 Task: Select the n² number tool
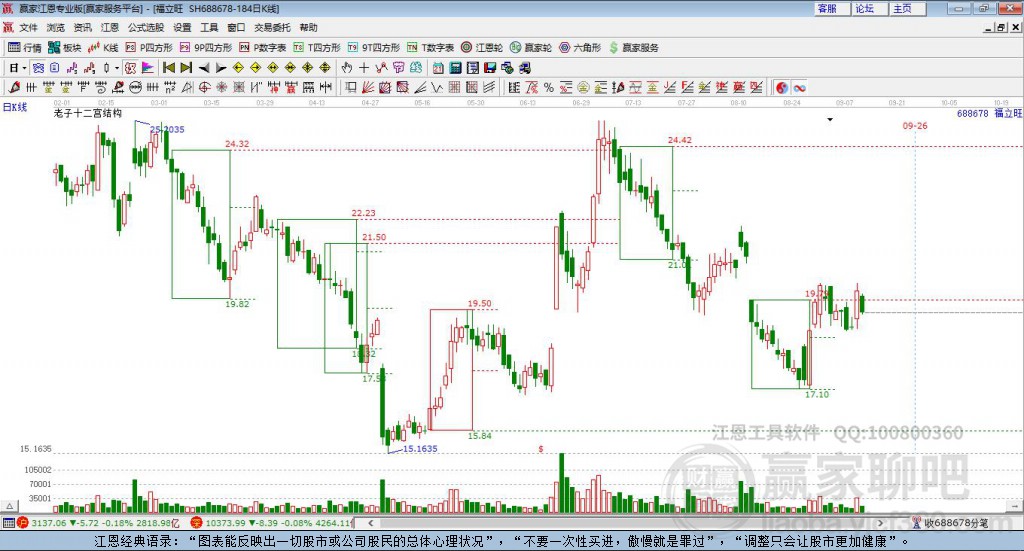(170, 87)
